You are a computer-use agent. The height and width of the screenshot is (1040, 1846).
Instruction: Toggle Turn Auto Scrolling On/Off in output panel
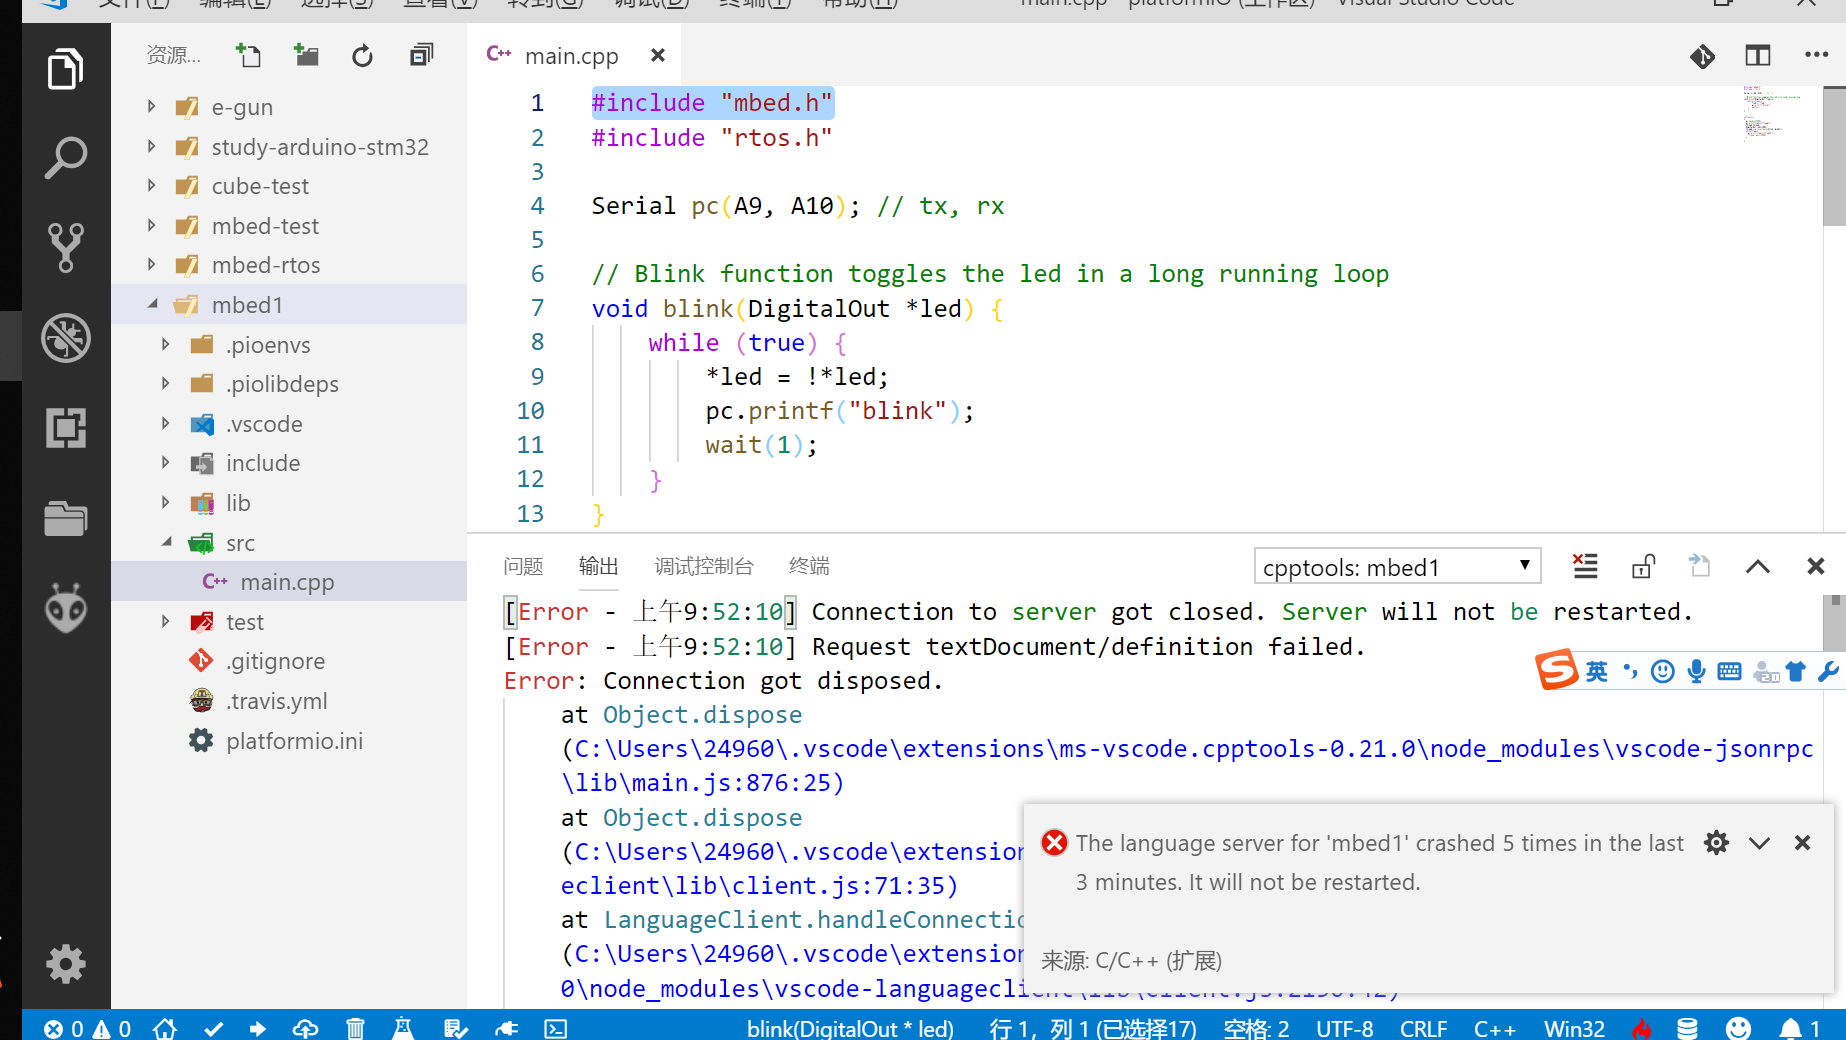coord(1643,566)
